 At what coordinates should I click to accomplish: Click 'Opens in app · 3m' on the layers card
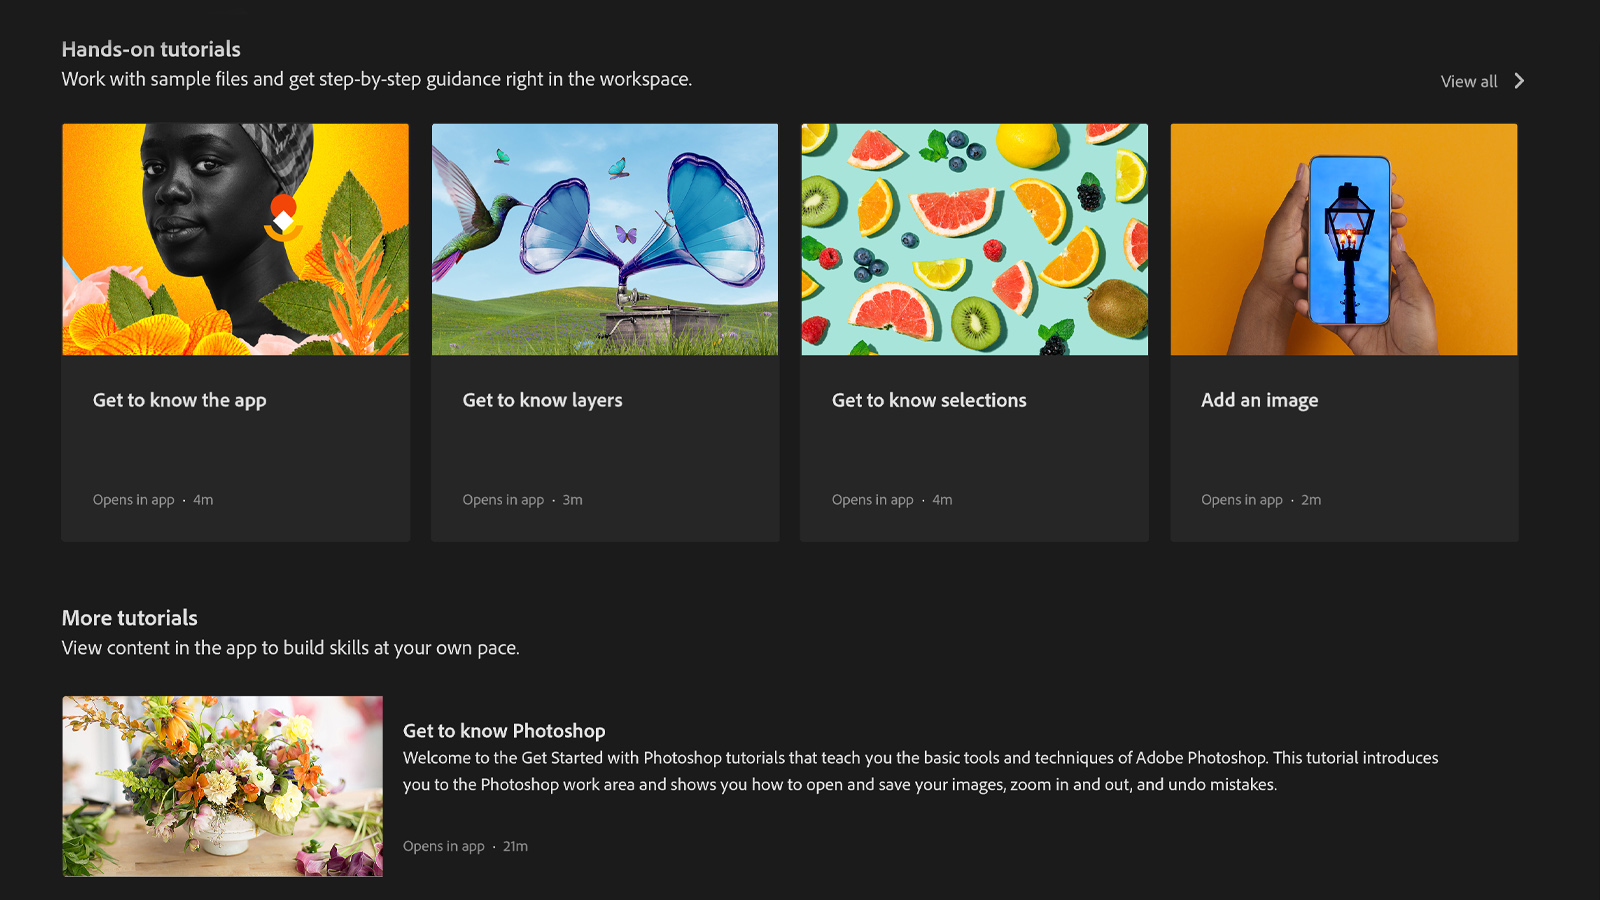[522, 500]
